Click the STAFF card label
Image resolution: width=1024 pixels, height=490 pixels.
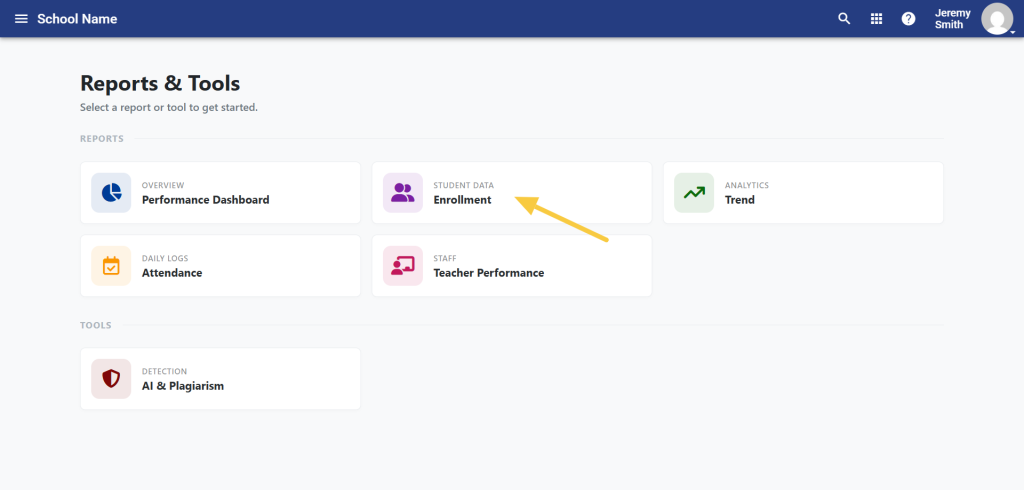pos(445,259)
